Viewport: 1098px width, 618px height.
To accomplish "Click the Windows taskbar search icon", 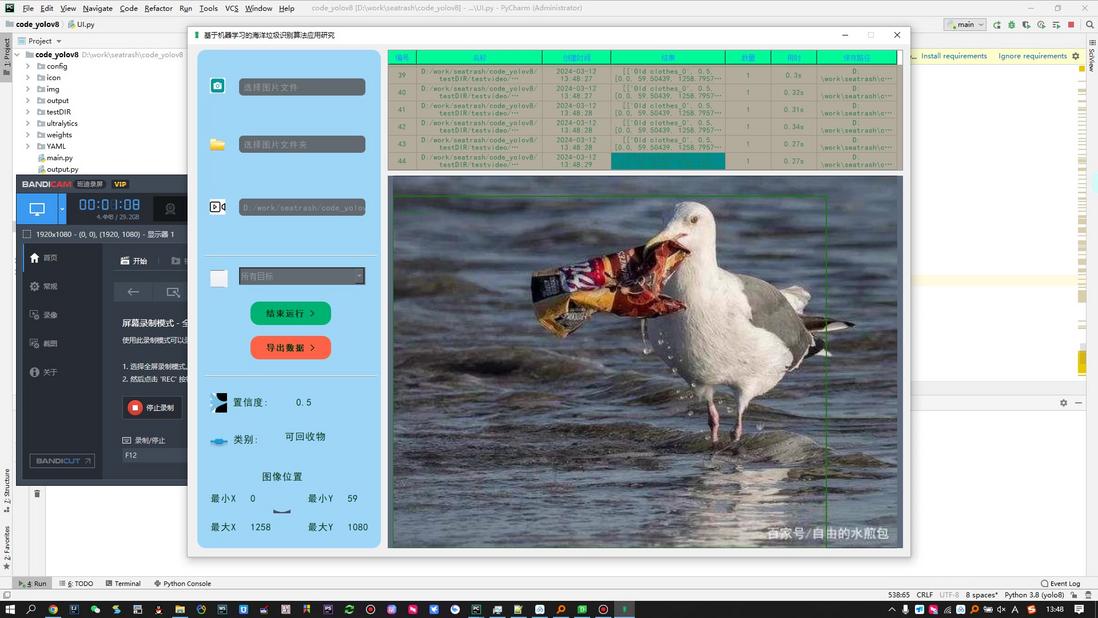I will pyautogui.click(x=31, y=610).
